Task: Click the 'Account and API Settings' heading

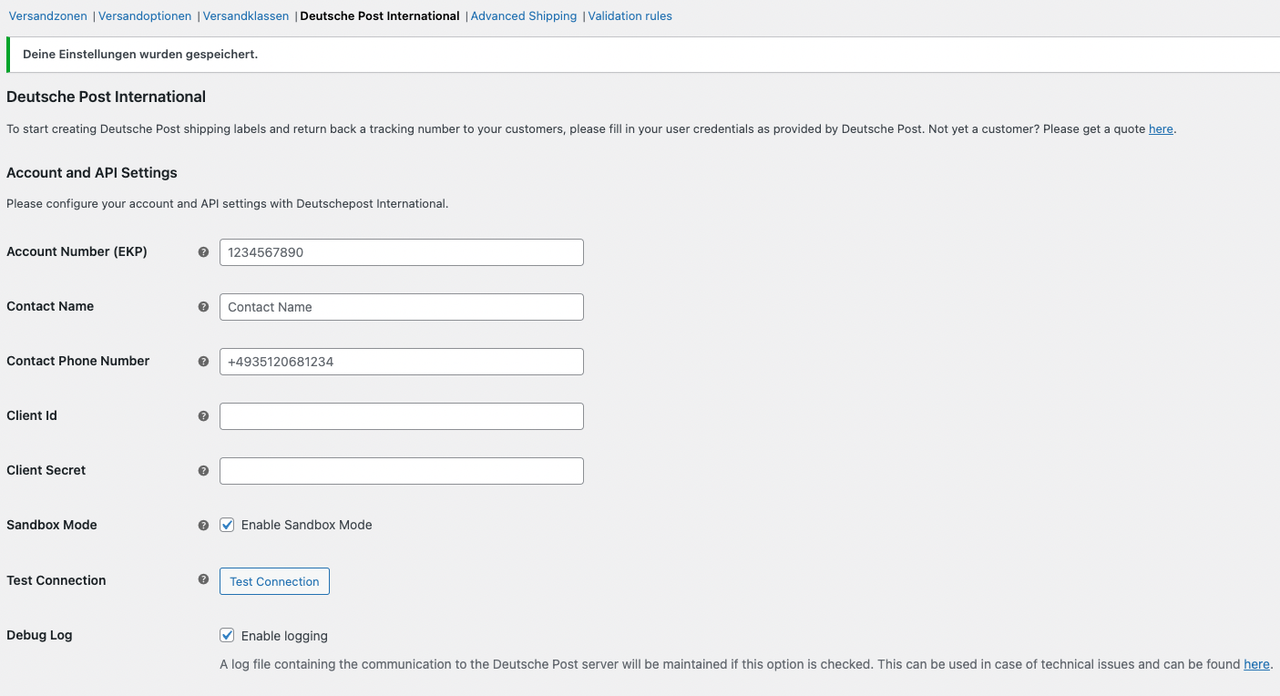Action: pyautogui.click(x=92, y=172)
